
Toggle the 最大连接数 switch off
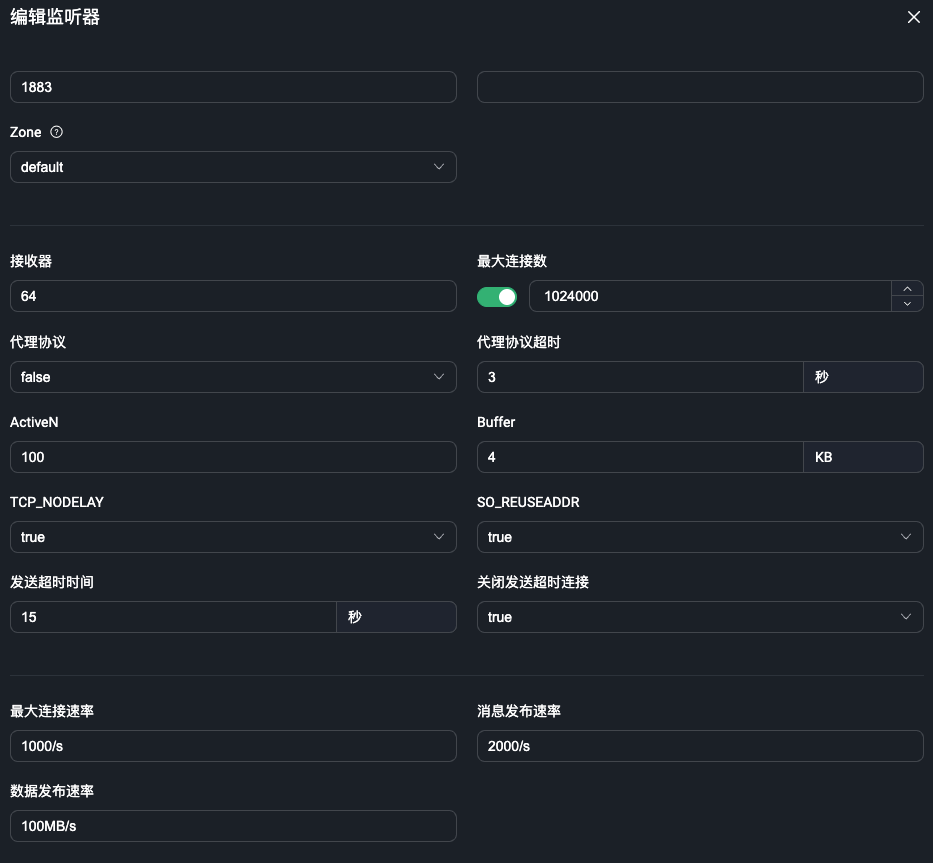tap(497, 297)
